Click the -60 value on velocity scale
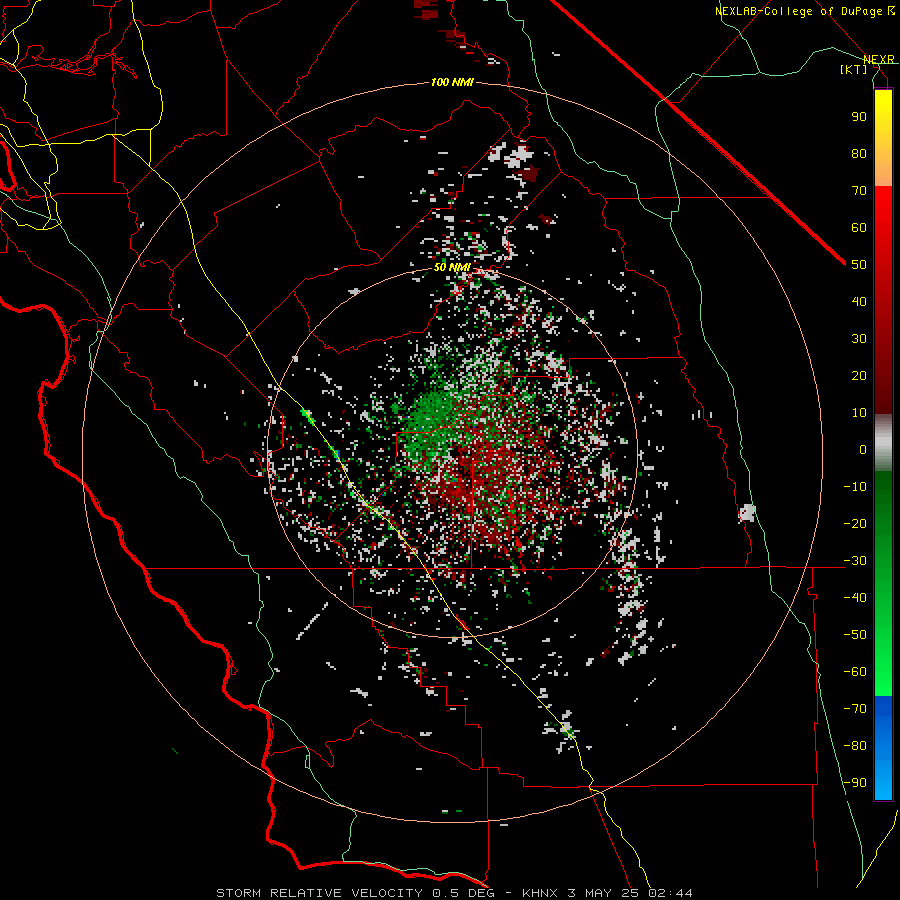The image size is (900, 900). 855,672
